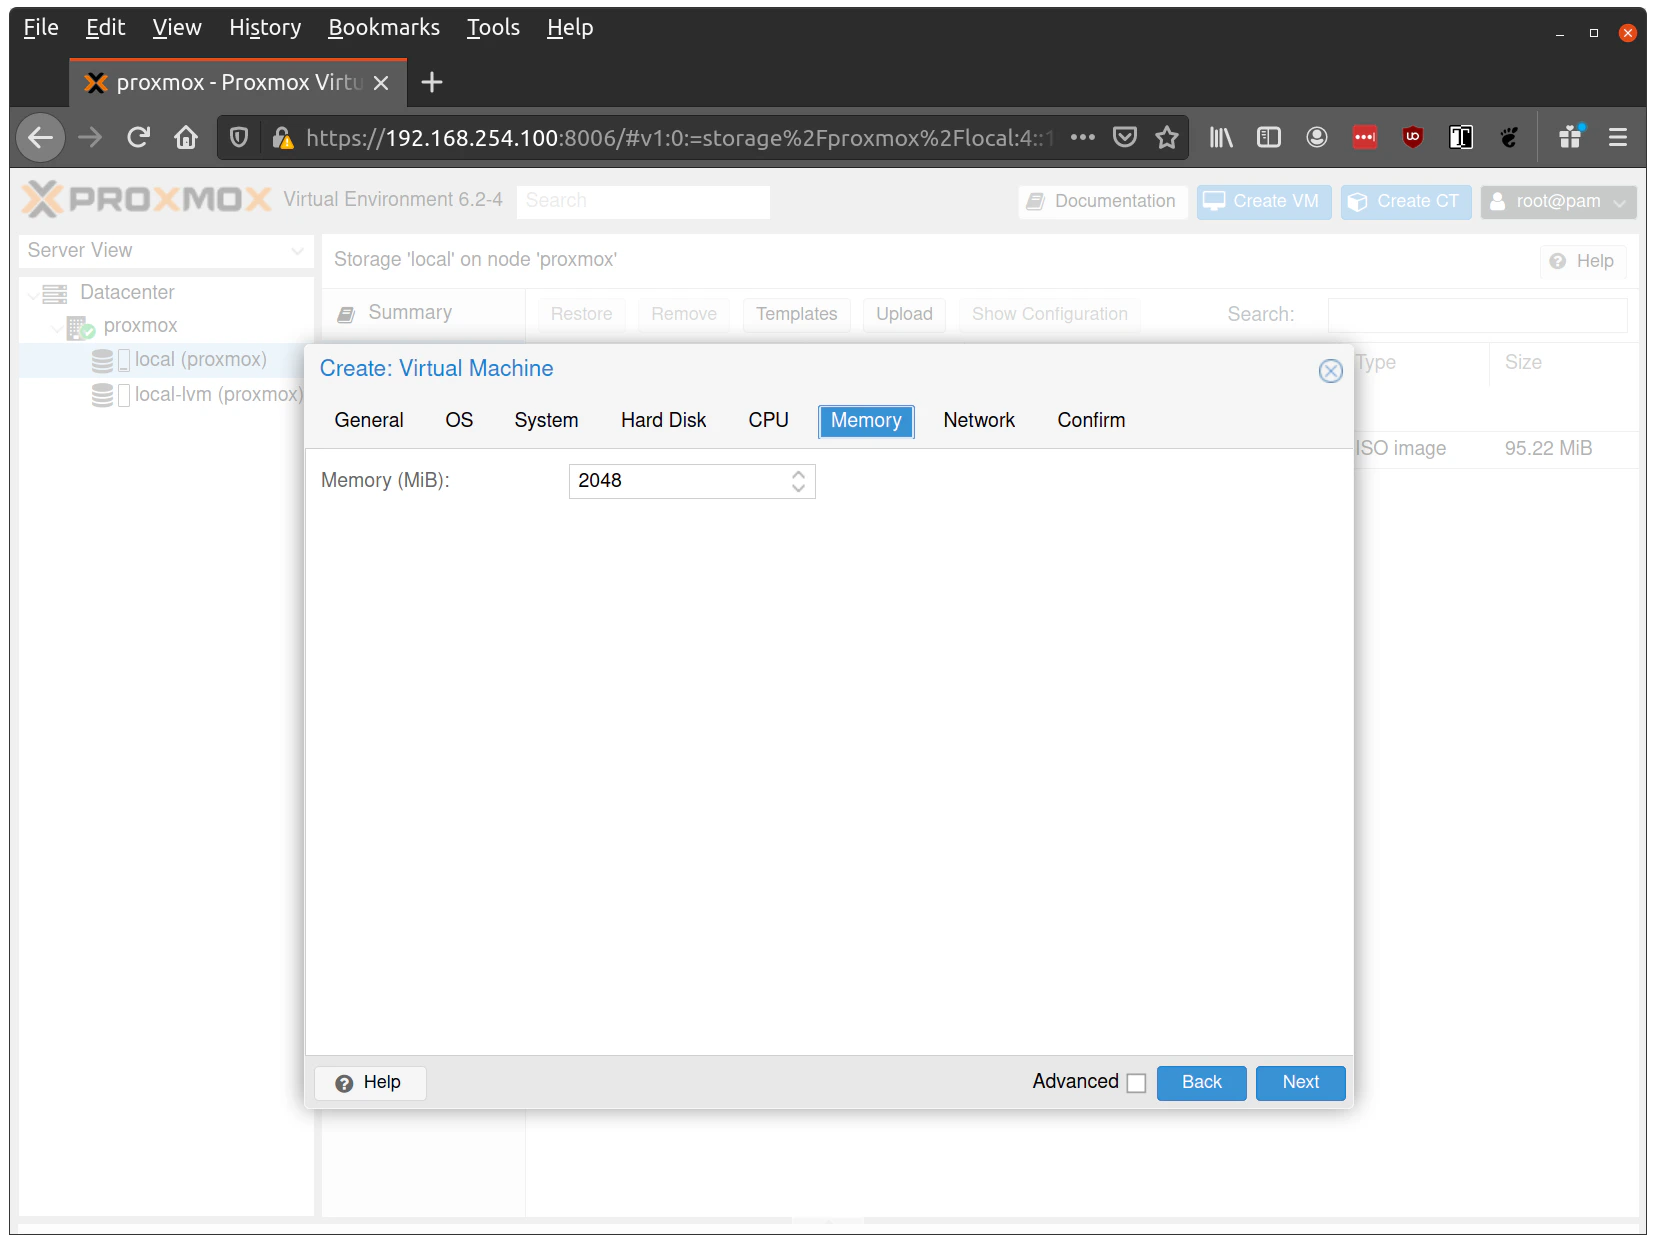The width and height of the screenshot is (1656, 1244).
Task: Open the Documentation button
Action: (x=1103, y=201)
